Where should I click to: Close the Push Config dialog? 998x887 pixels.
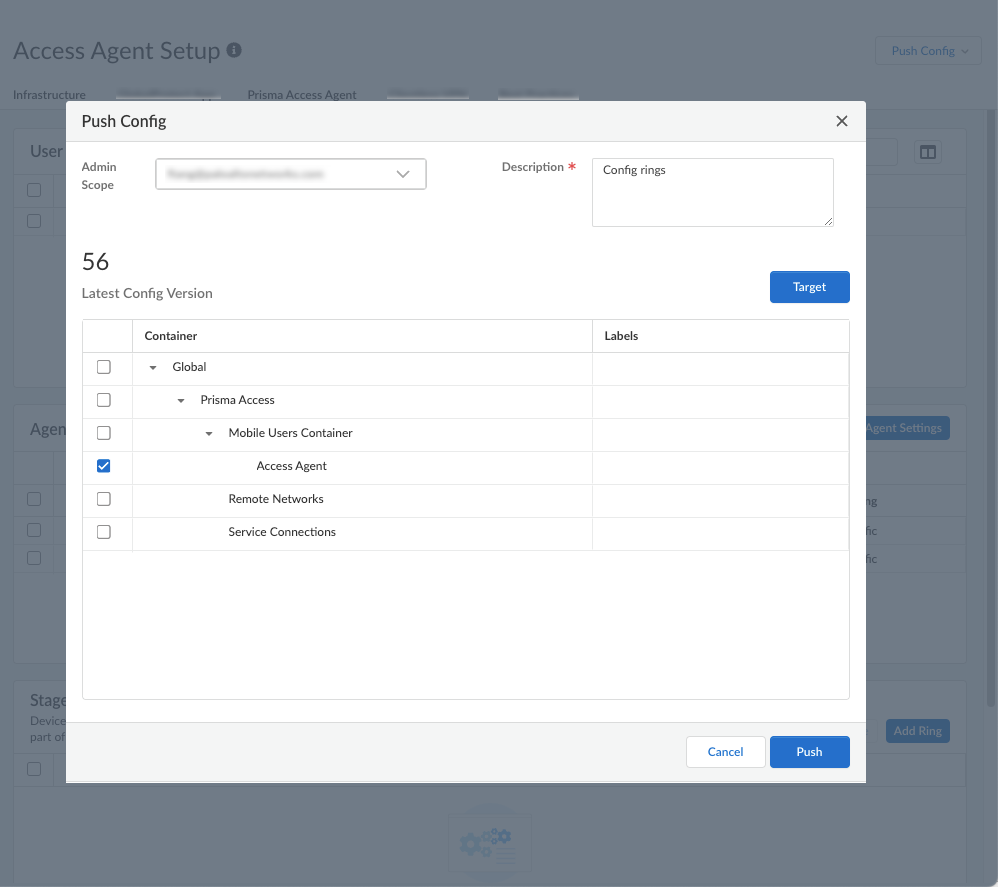[841, 121]
